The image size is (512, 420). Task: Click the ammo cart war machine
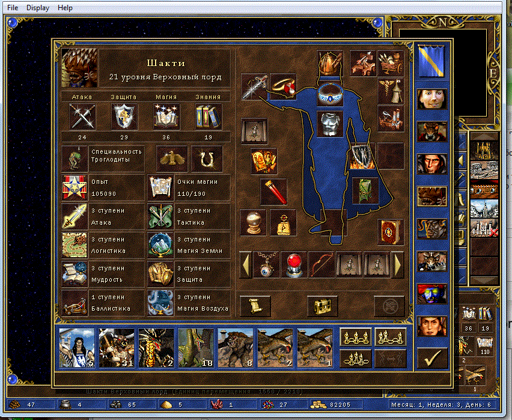tap(391, 63)
